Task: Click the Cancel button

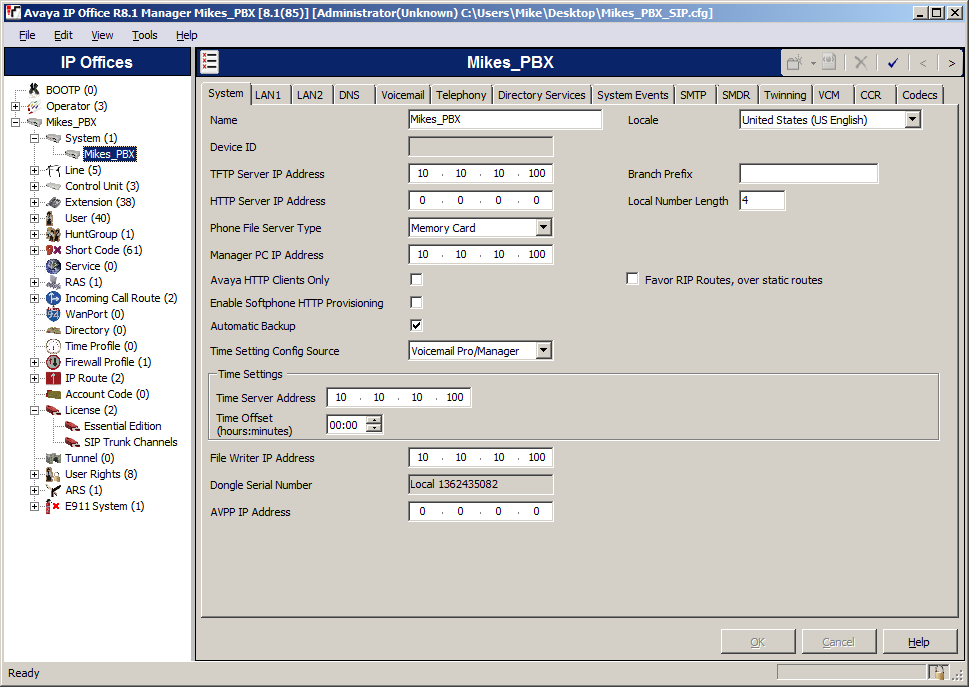Action: click(839, 642)
